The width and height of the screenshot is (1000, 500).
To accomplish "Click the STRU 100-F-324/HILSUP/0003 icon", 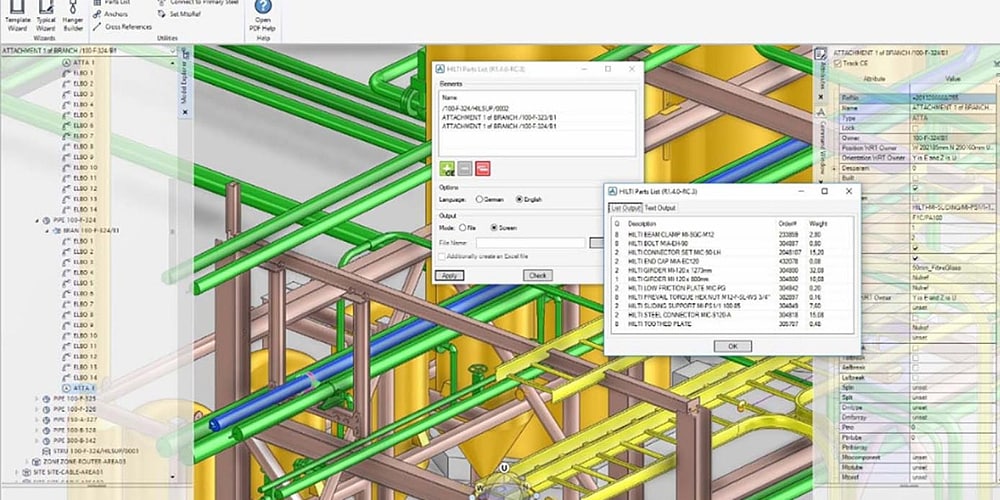I will 46,451.
